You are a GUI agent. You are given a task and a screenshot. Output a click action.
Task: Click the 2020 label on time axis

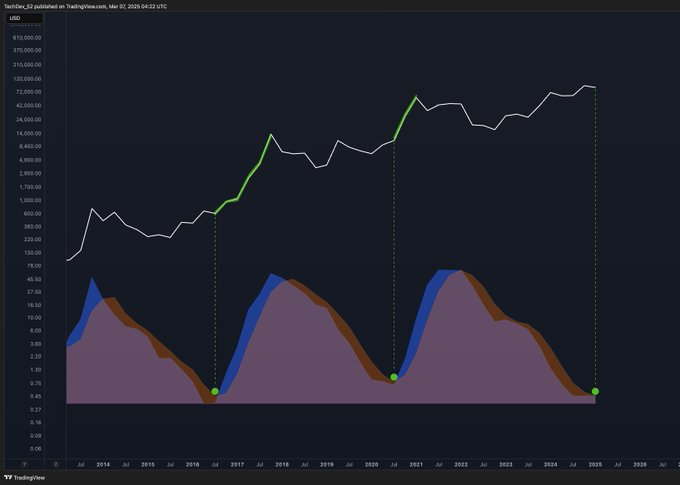[371, 464]
